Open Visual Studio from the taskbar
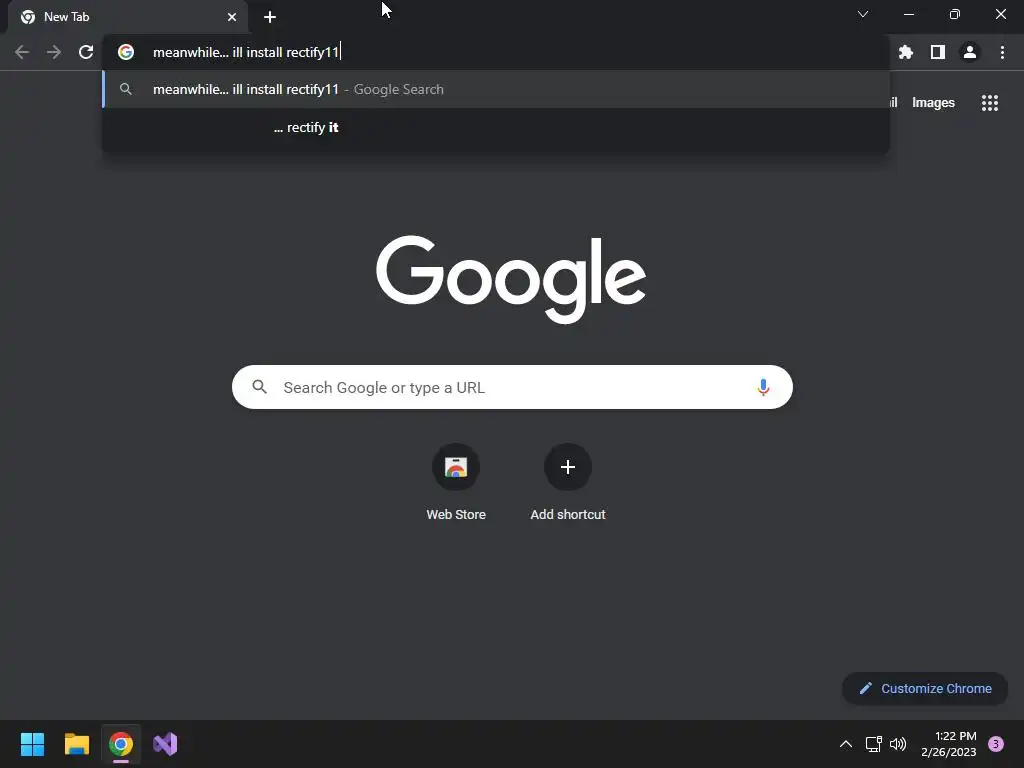The width and height of the screenshot is (1024, 768). coord(165,744)
